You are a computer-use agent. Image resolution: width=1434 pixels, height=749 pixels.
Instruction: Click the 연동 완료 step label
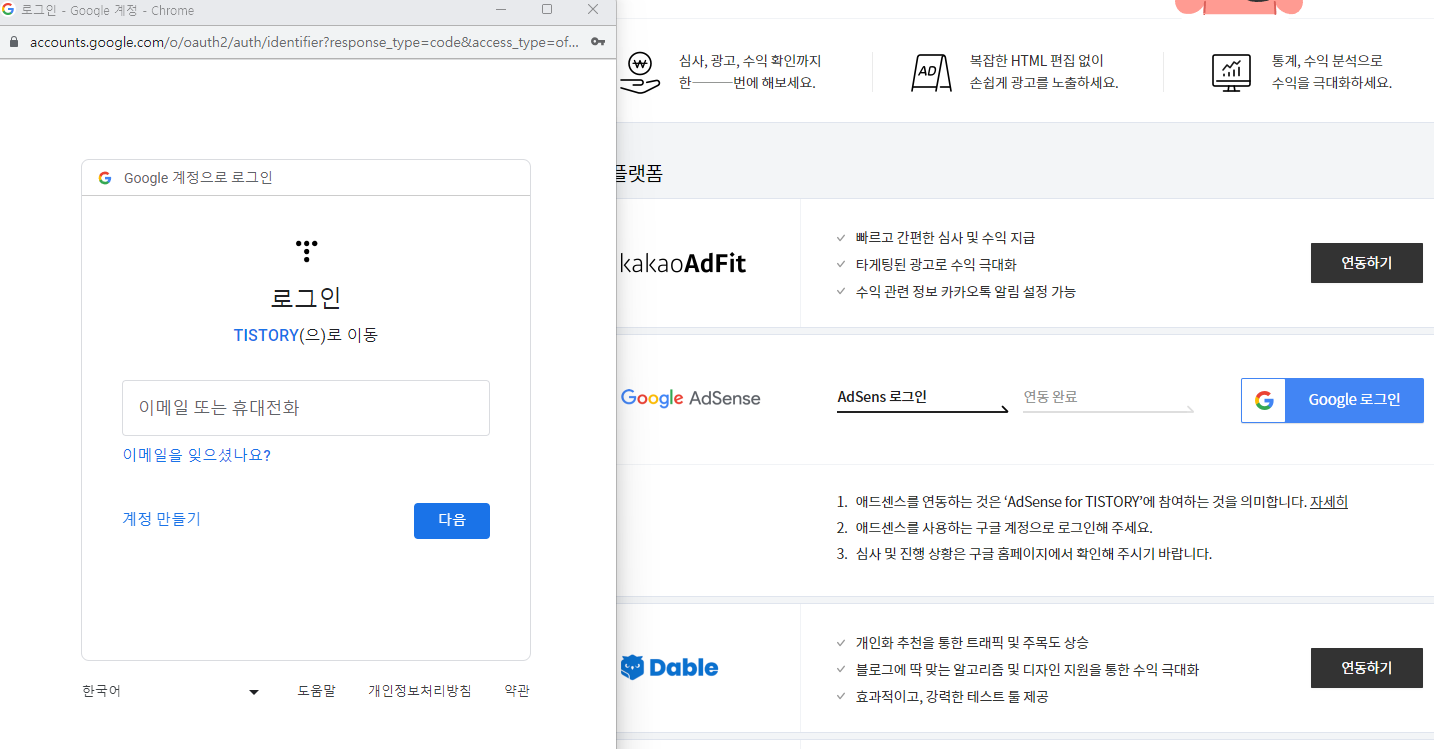tap(1050, 397)
